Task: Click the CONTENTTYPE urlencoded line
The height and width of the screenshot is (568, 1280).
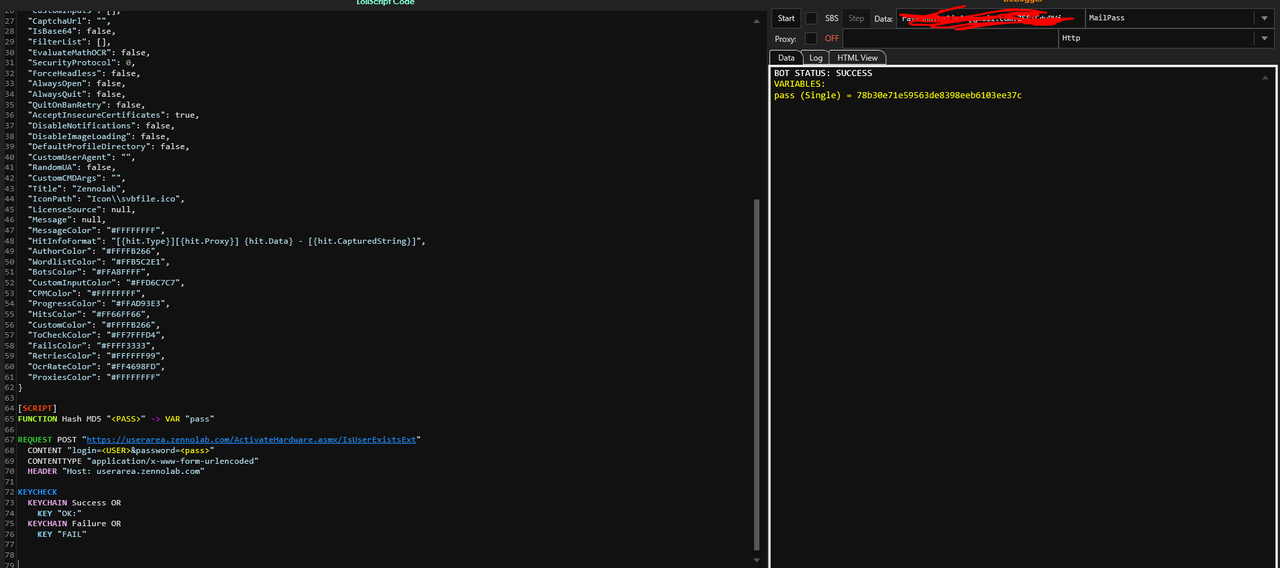Action: point(143,461)
